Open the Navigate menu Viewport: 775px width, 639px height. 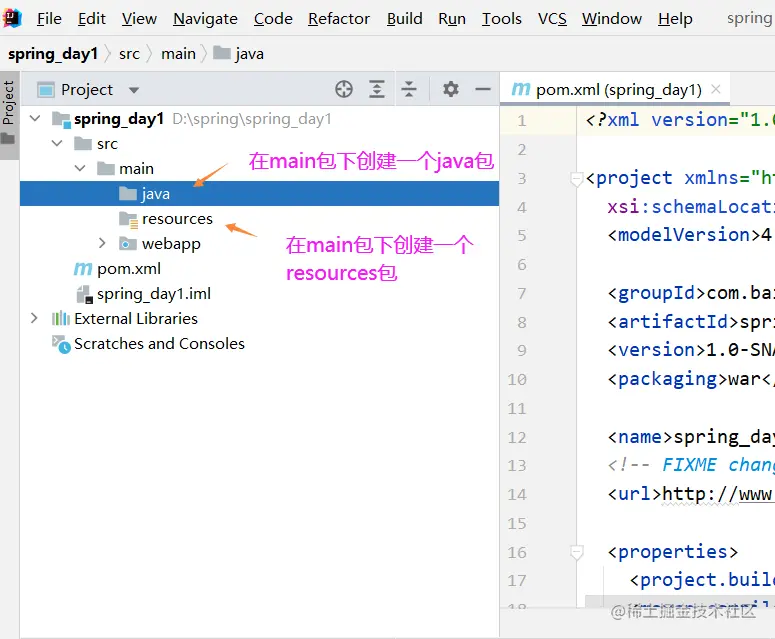(x=205, y=19)
